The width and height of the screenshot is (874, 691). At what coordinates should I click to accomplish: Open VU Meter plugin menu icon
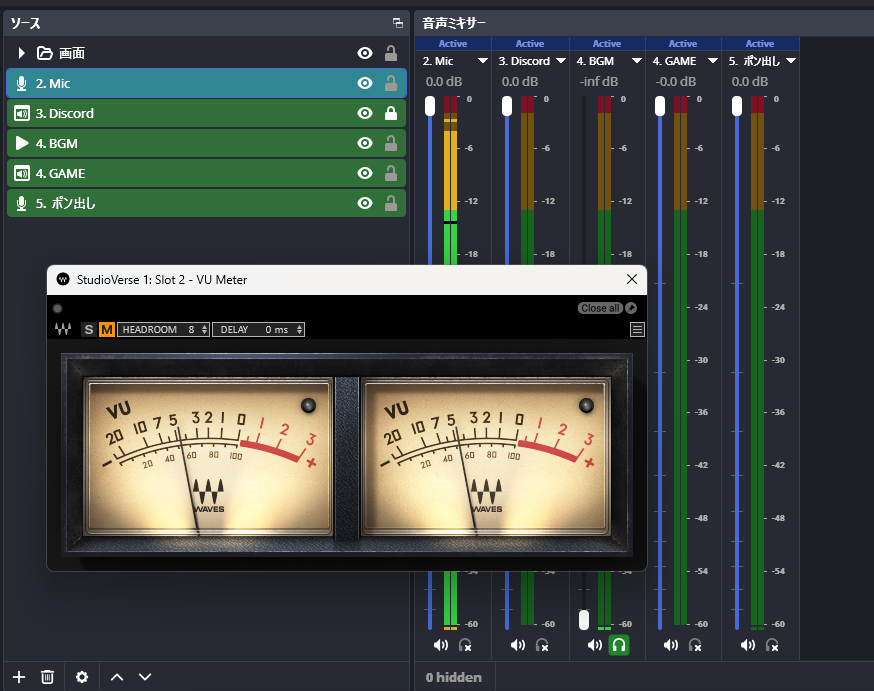[637, 329]
